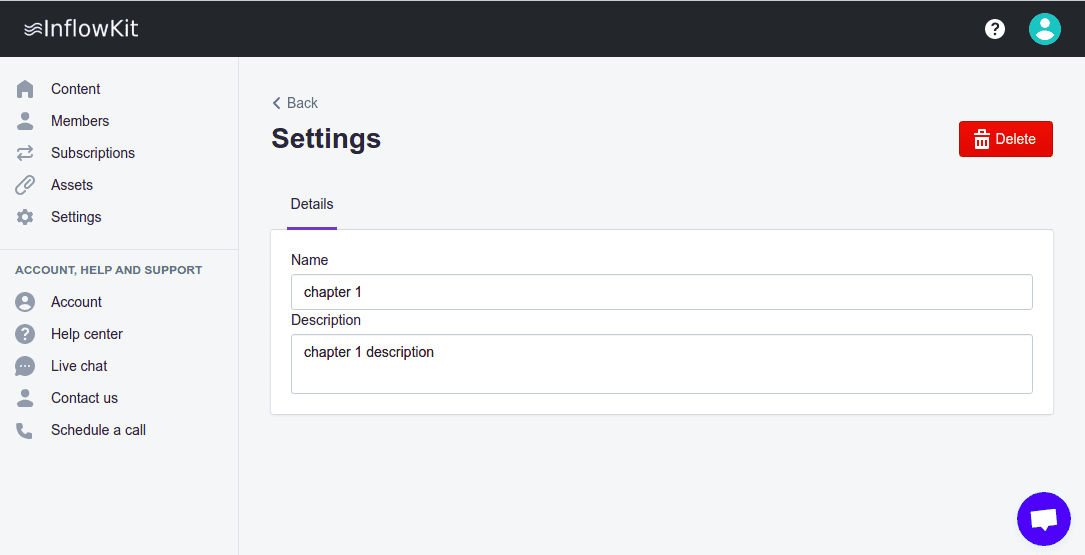The image size is (1085, 555).
Task: Click the Subscriptions arrows icon
Action: coord(25,153)
